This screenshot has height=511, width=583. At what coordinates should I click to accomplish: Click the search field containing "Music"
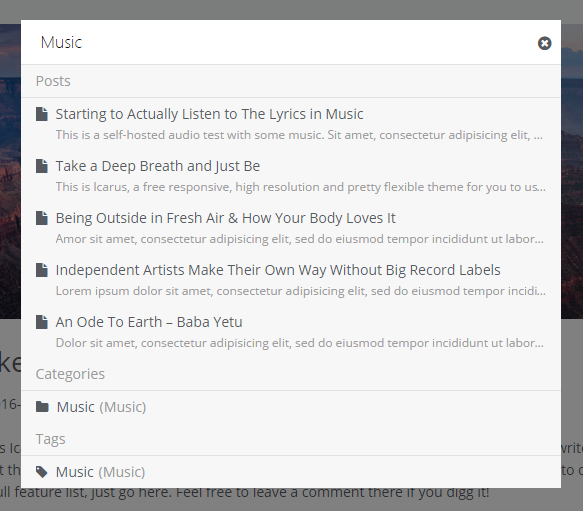[x=279, y=42]
